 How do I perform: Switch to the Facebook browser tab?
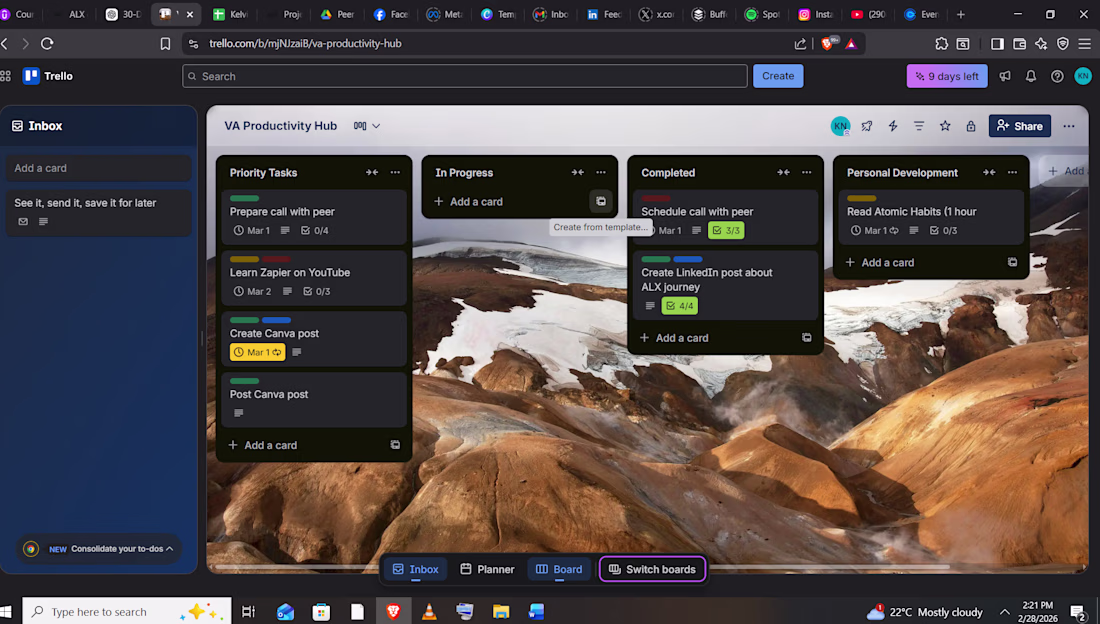point(390,14)
